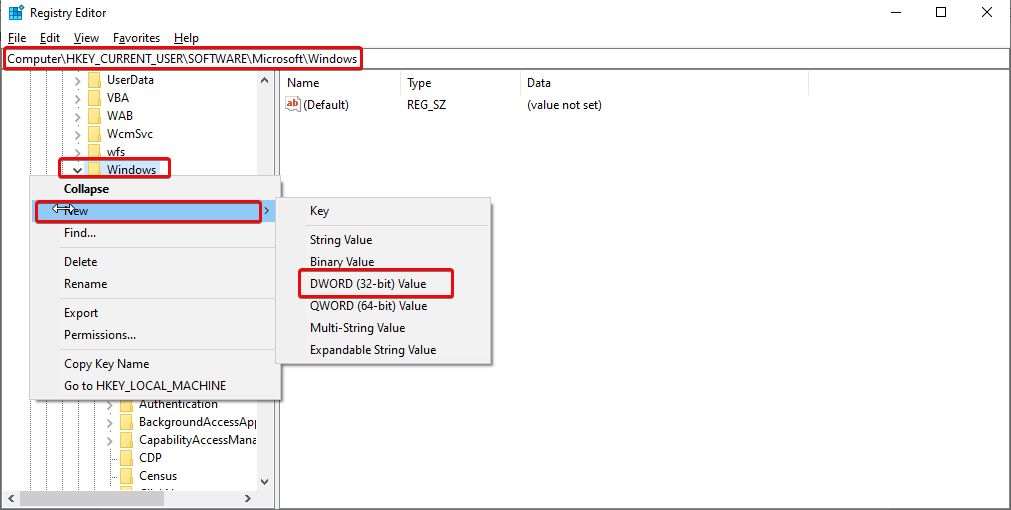Expand the UserData key
1011x510 pixels.
tap(77, 81)
